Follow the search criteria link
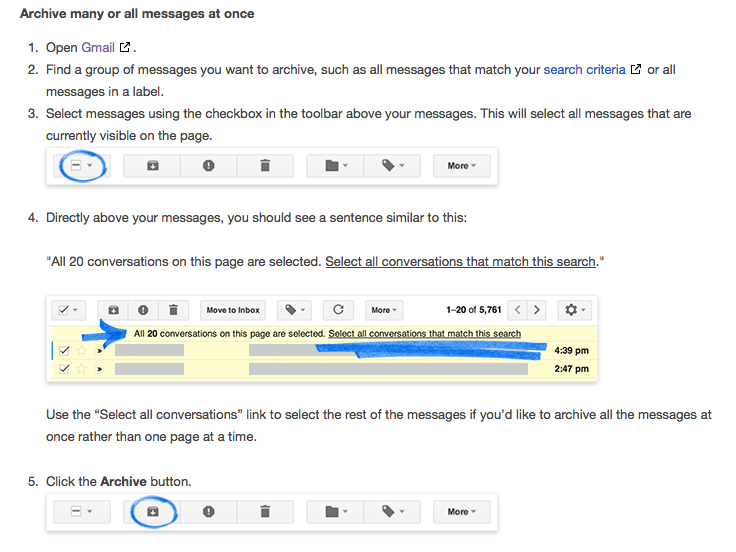736x552 pixels. click(x=584, y=69)
